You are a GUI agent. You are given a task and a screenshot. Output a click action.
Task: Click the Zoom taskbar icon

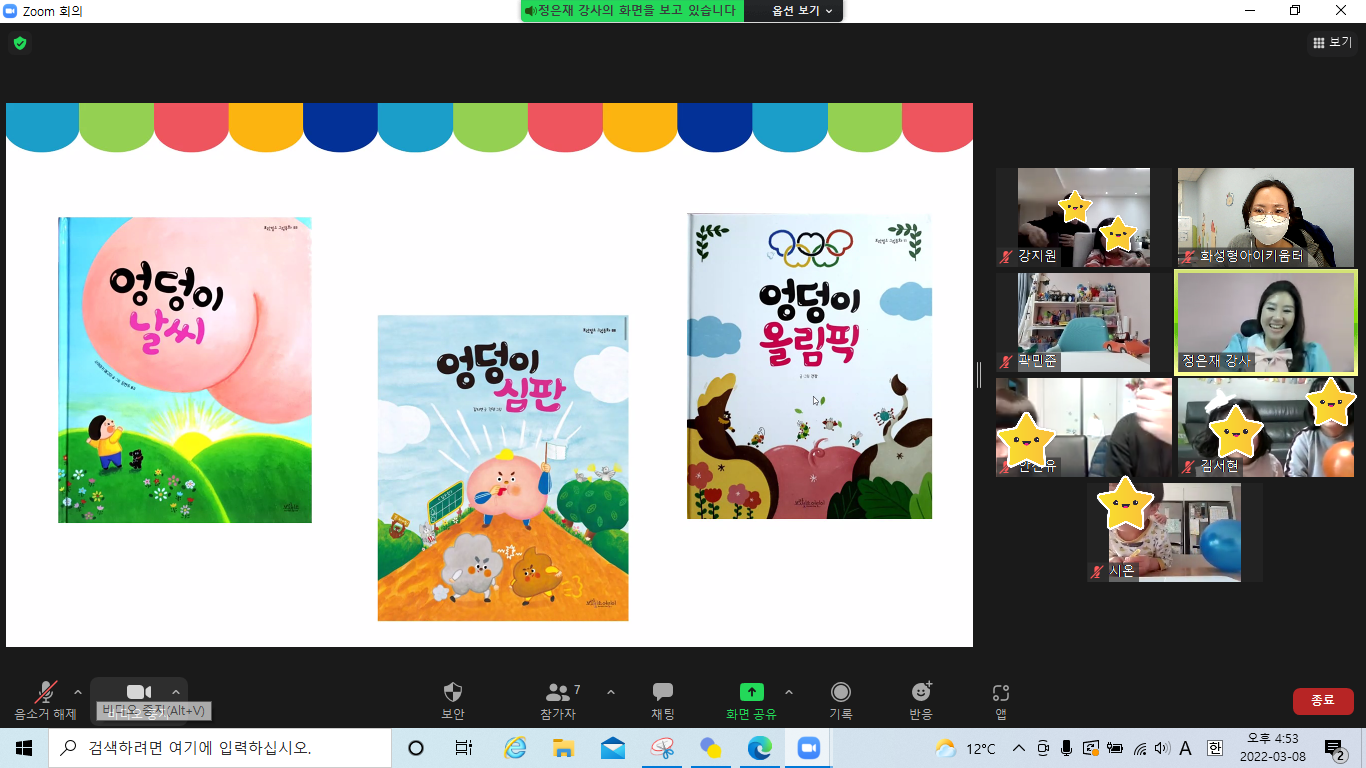pyautogui.click(x=808, y=748)
